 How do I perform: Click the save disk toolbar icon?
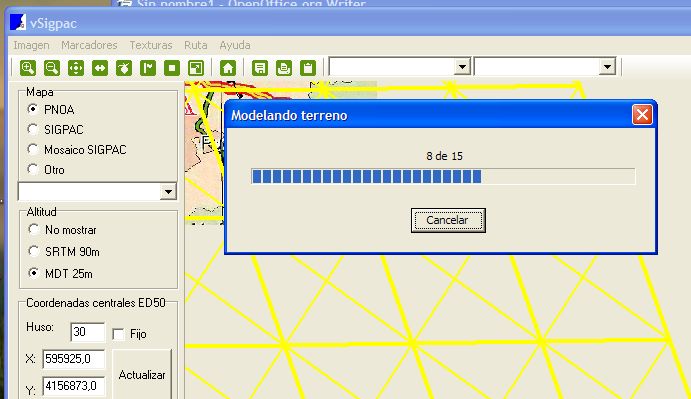point(260,68)
